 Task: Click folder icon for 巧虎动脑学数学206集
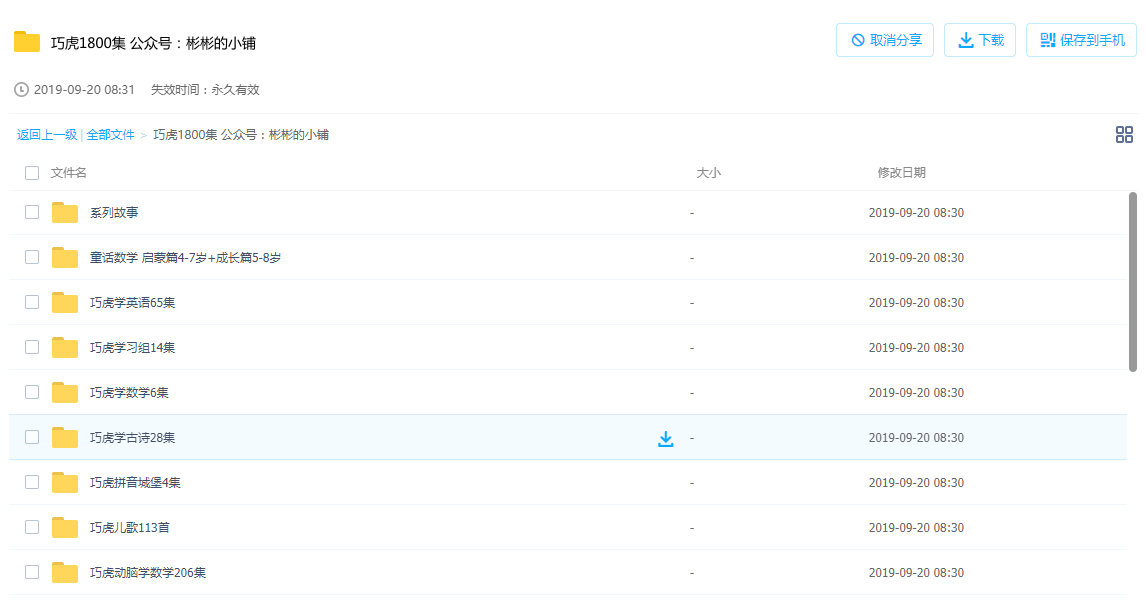tap(65, 572)
